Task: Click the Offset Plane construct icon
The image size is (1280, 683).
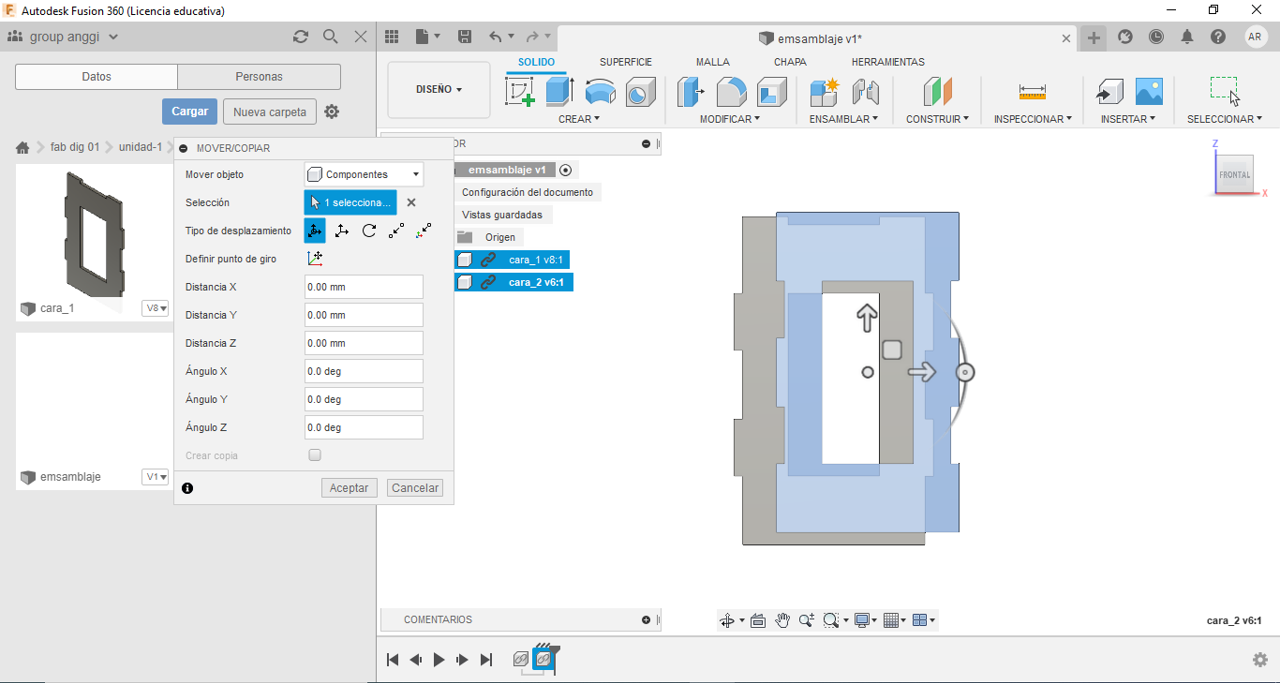Action: tap(937, 92)
